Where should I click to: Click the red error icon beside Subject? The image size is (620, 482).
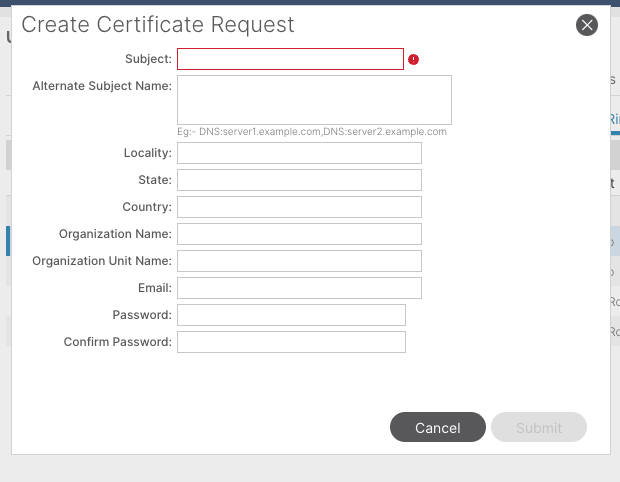click(413, 59)
